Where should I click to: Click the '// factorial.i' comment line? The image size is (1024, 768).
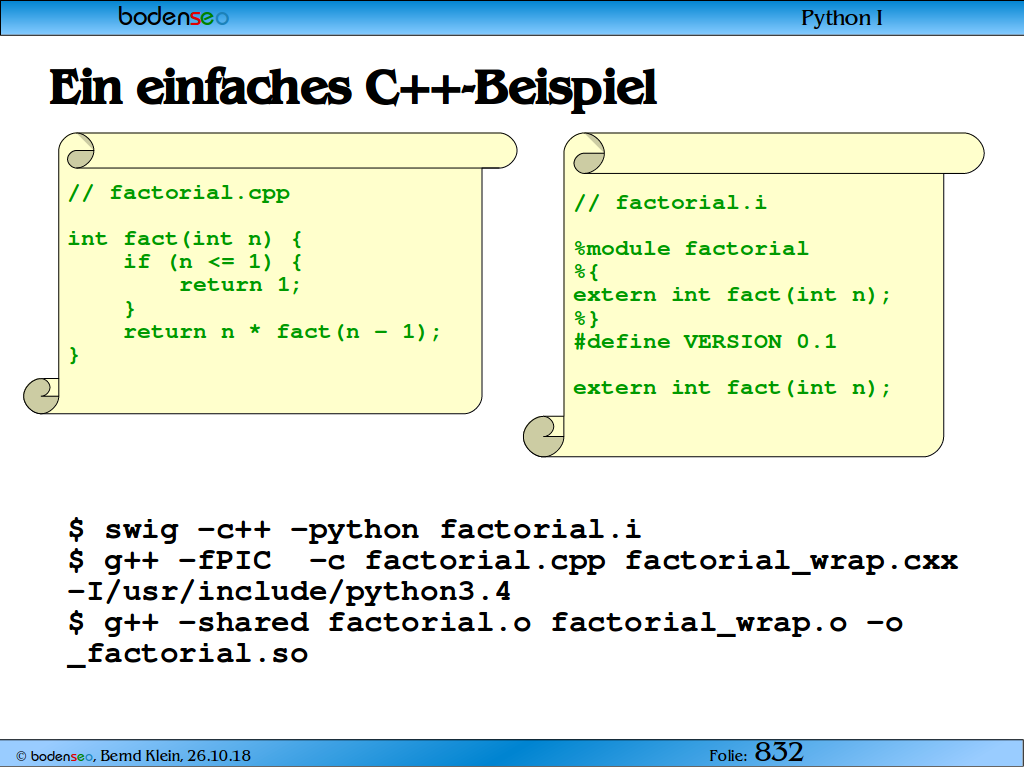pyautogui.click(x=670, y=203)
